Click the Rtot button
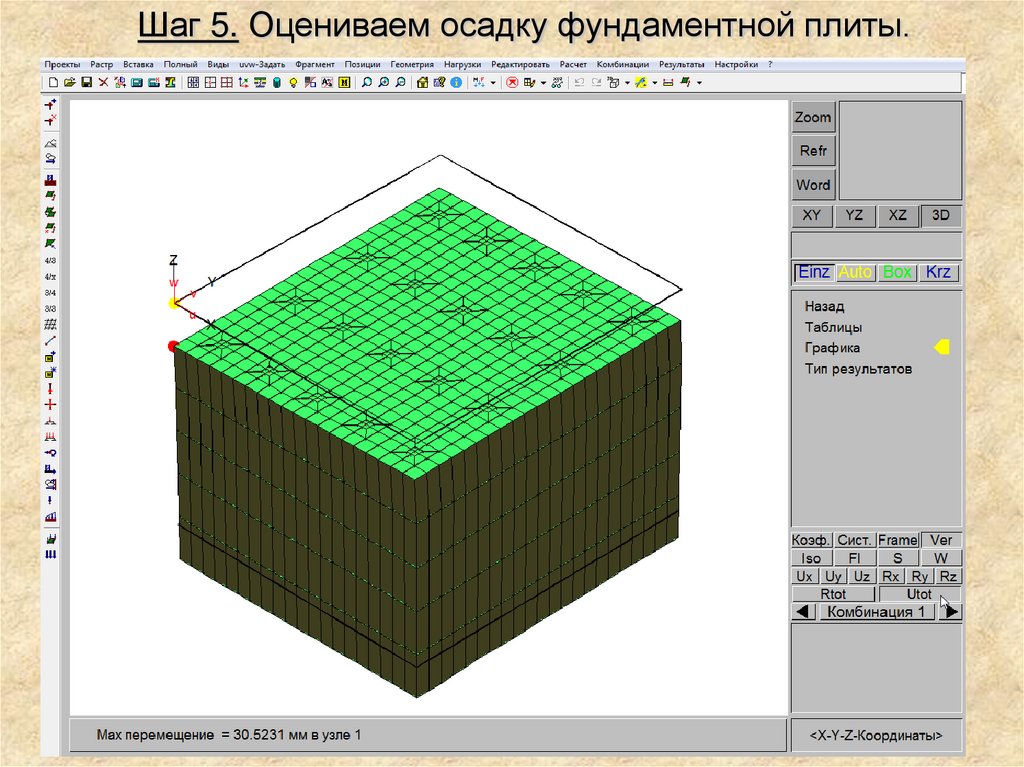 [x=833, y=594]
